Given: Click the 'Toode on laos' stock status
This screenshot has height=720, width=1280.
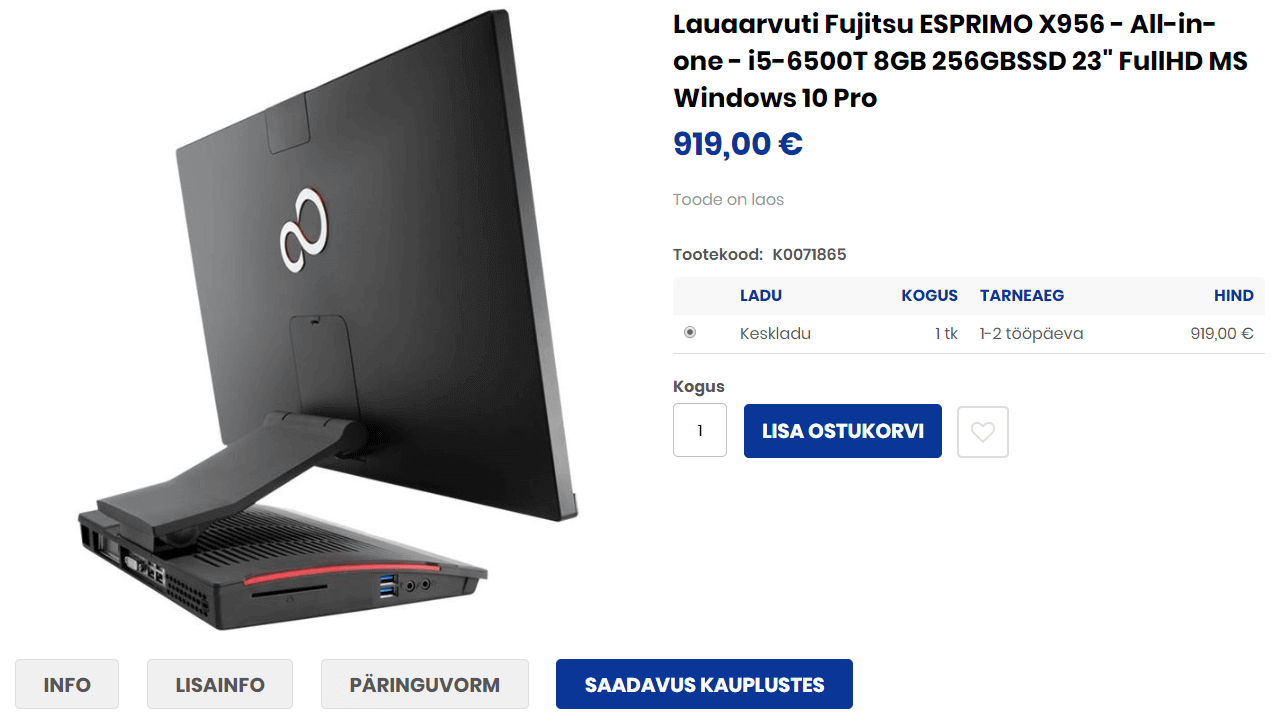Looking at the screenshot, I should [728, 200].
